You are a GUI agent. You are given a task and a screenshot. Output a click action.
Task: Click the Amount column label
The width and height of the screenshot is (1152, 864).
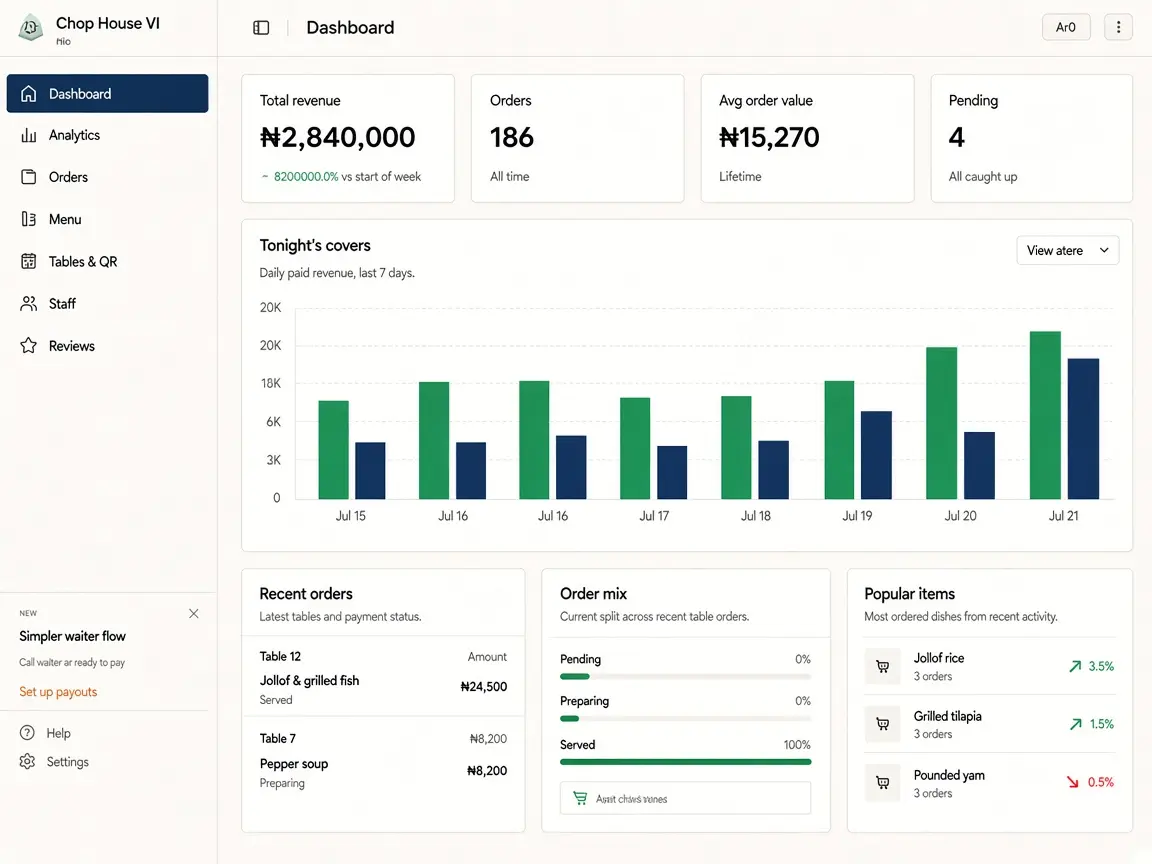[x=487, y=657]
